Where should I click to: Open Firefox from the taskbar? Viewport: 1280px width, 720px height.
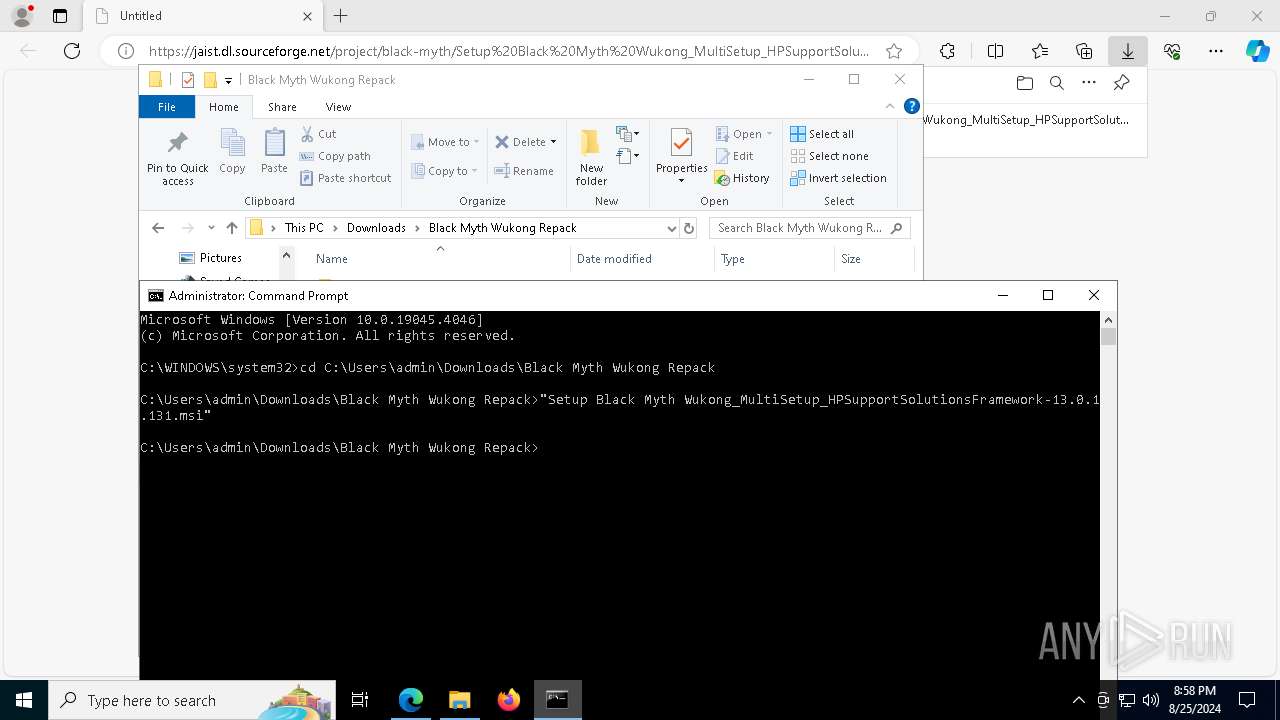[509, 700]
